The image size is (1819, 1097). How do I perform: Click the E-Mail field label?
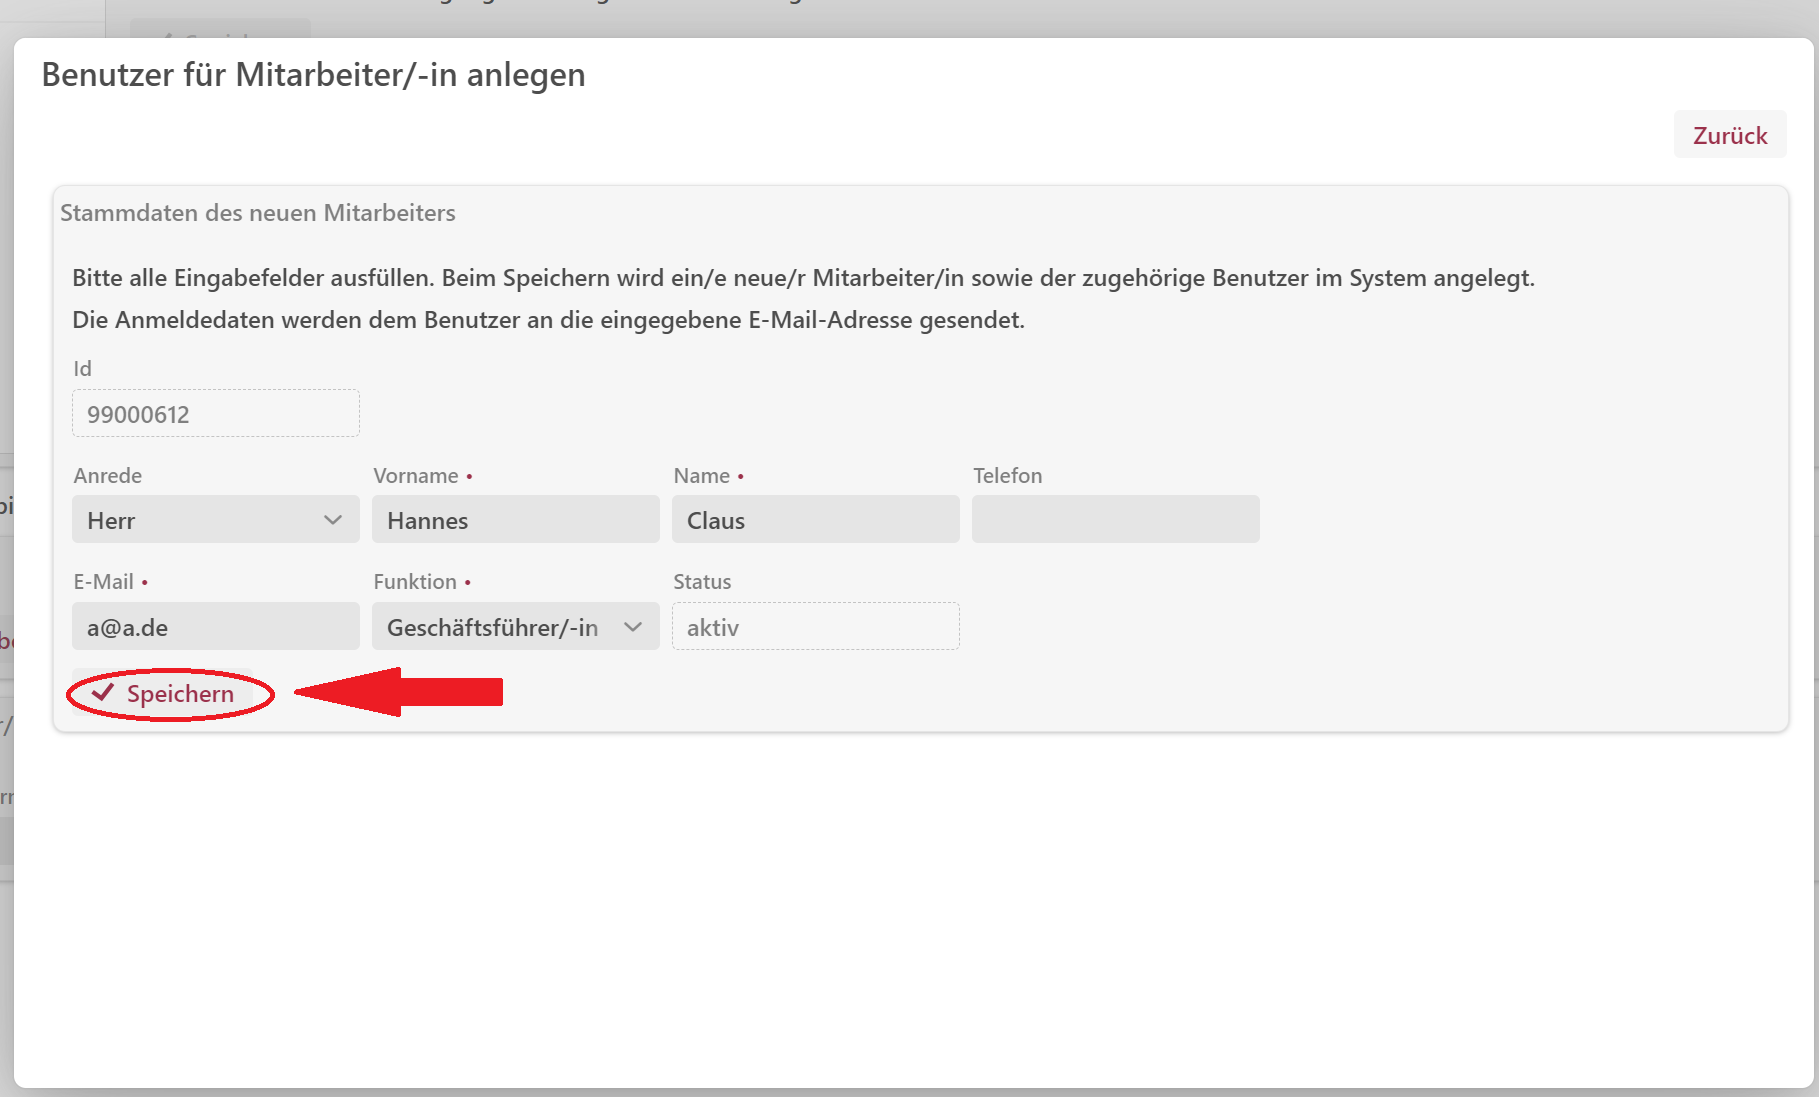click(x=103, y=582)
